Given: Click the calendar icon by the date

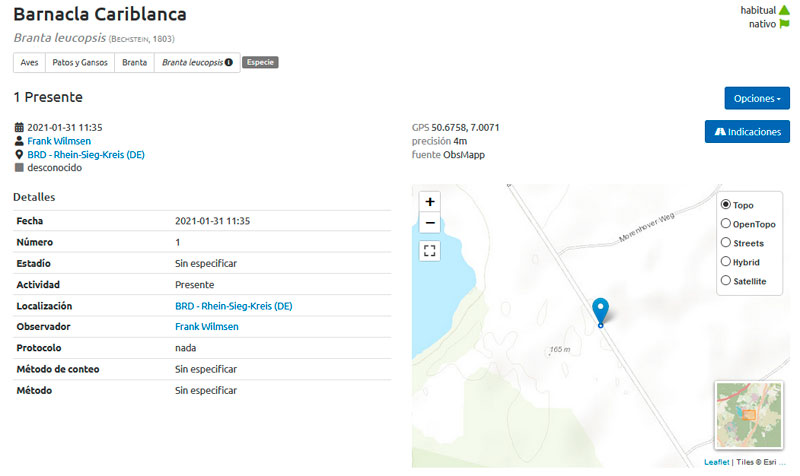Looking at the screenshot, I should [x=19, y=127].
